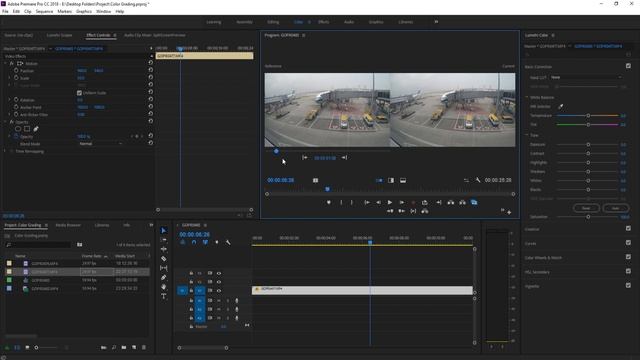Viewport: 640px width, 360px height.
Task: Click the WB Selector eyedropper
Action: [x=561, y=107]
